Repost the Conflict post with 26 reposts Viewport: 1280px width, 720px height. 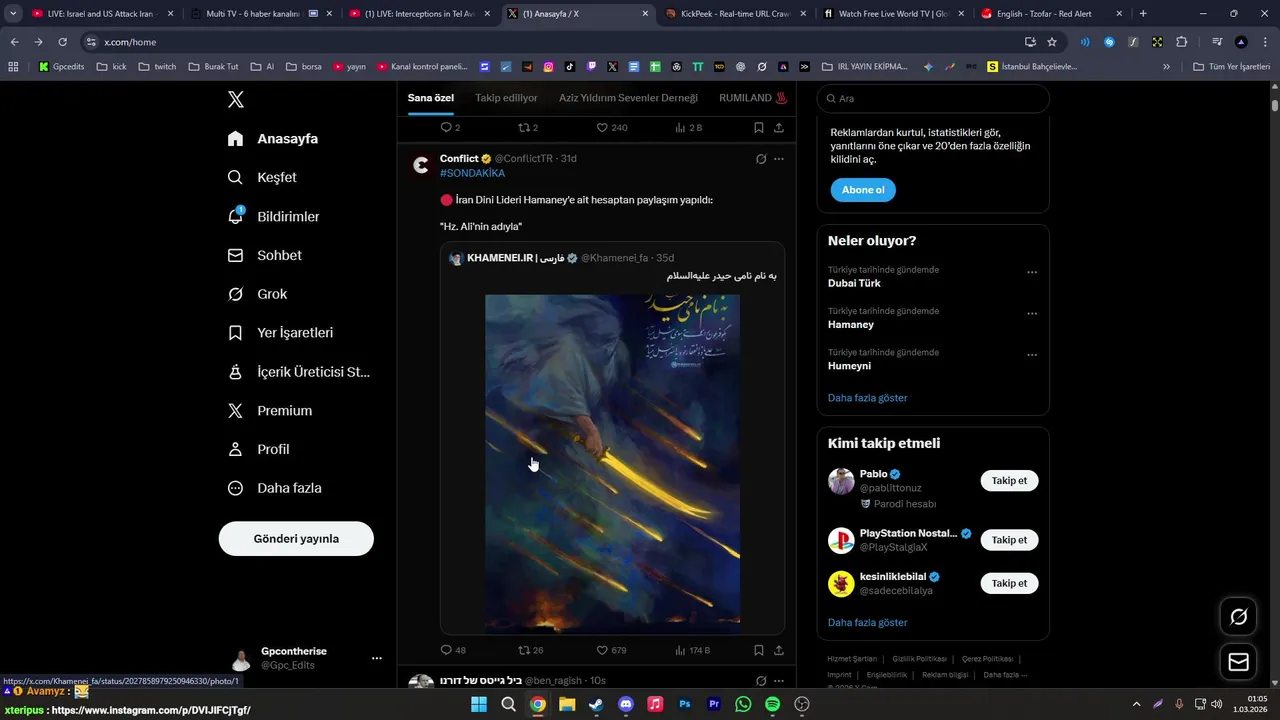(530, 650)
